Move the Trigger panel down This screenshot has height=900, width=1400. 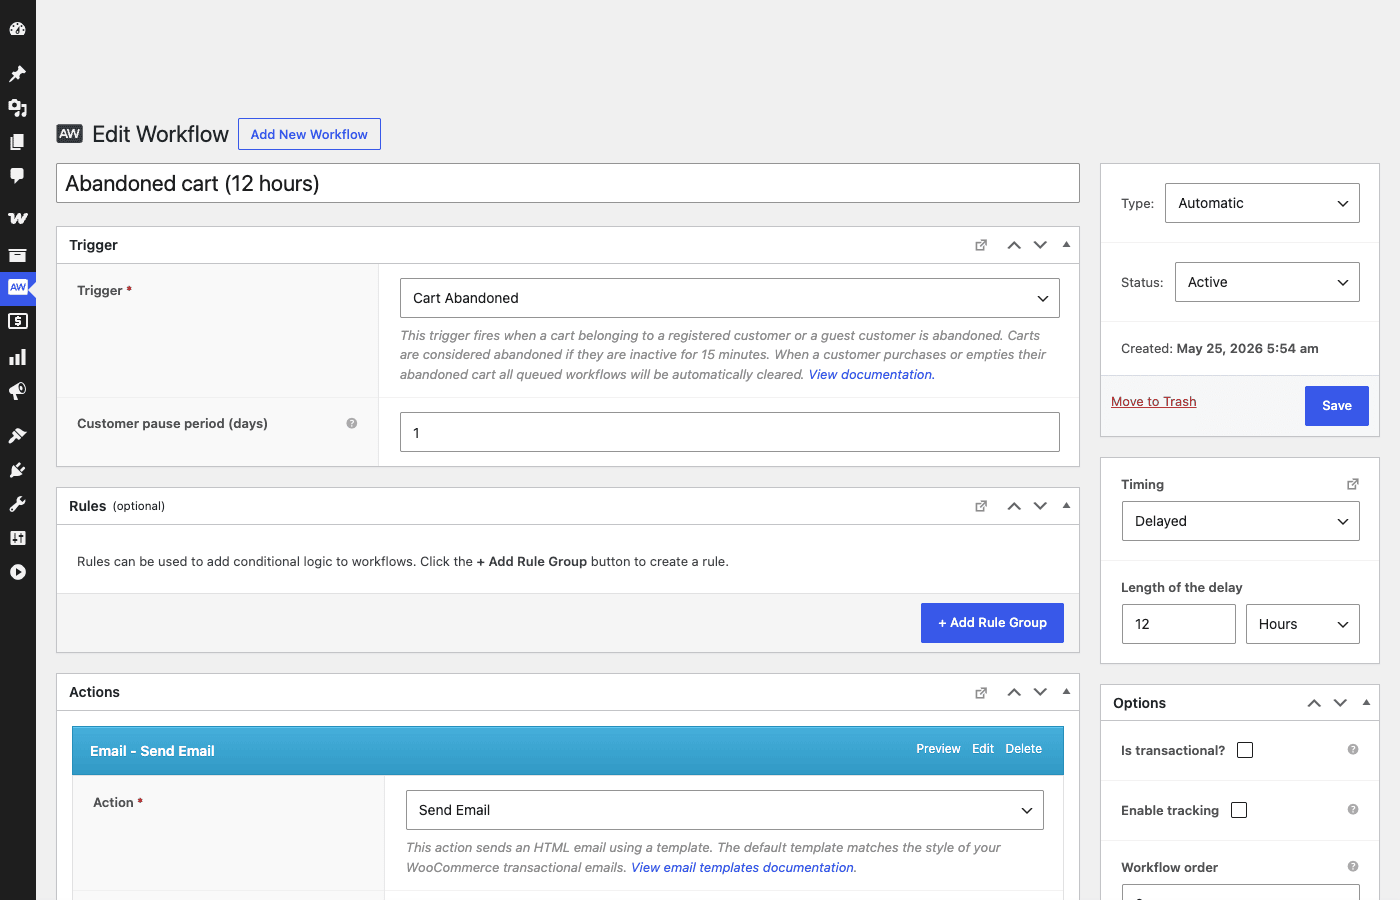point(1040,245)
